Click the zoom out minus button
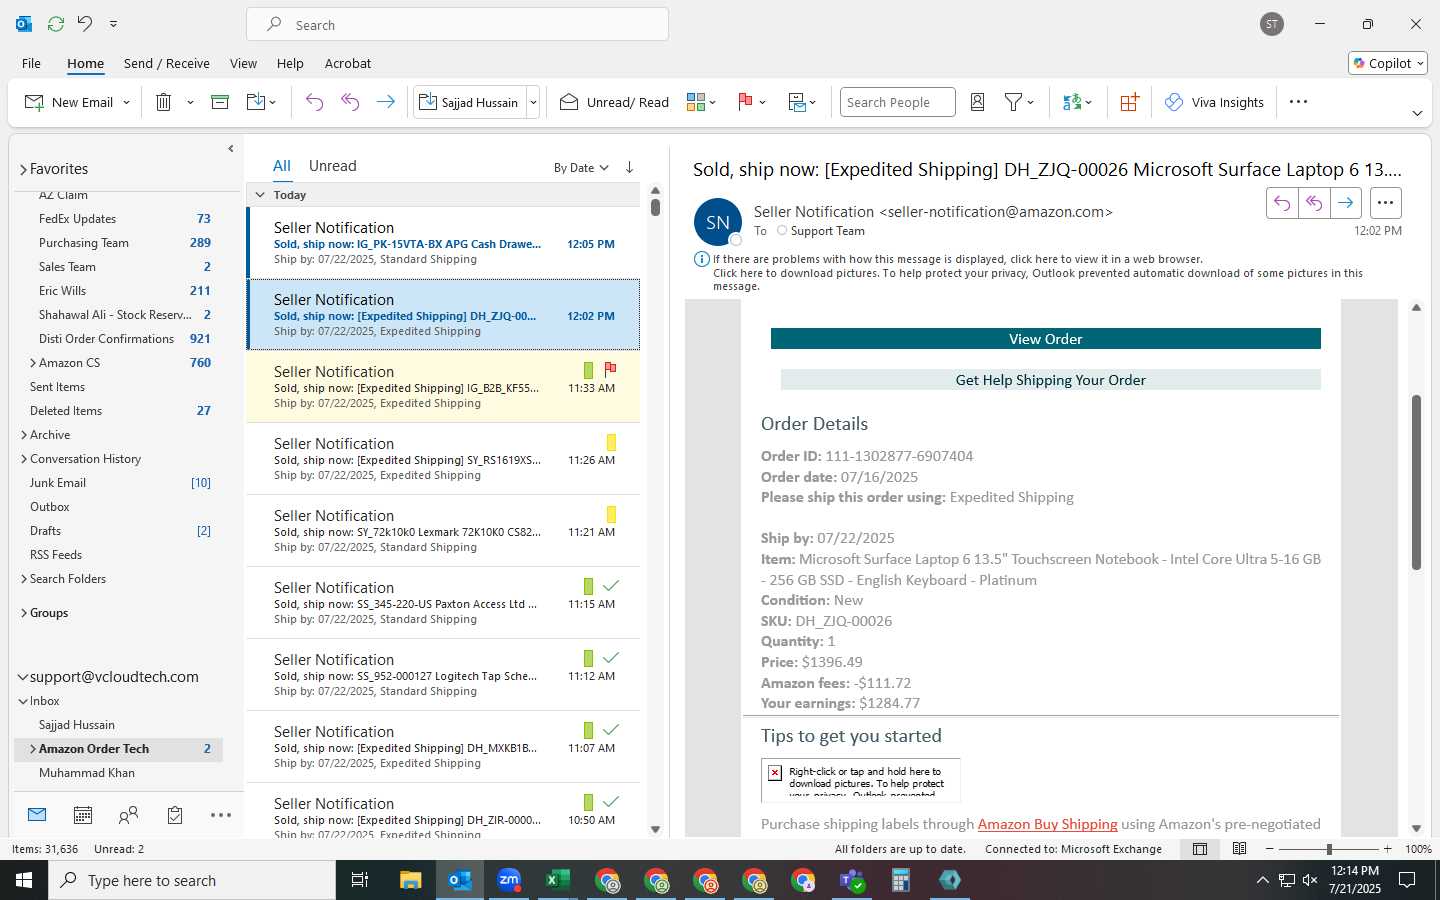Image resolution: width=1440 pixels, height=900 pixels. pos(1270,849)
